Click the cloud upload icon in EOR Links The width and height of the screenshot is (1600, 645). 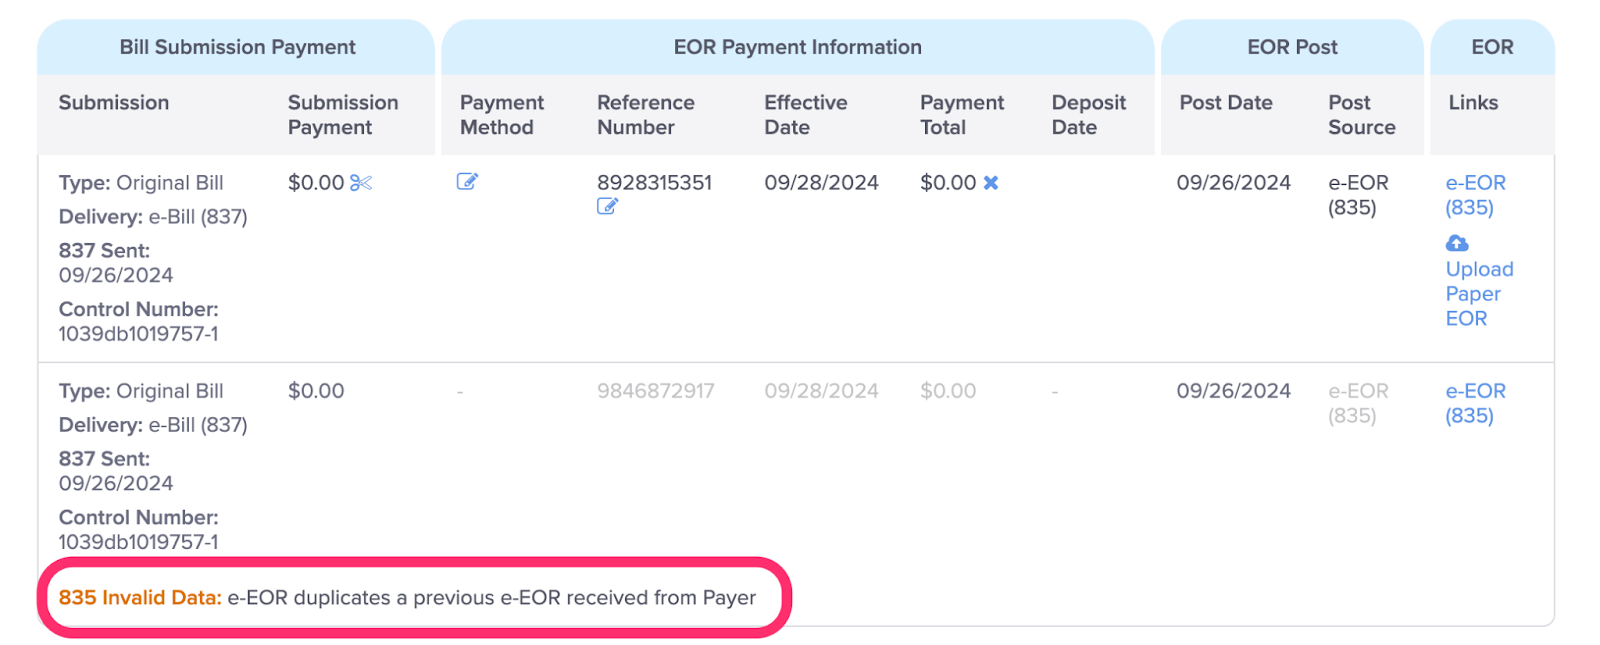[x=1457, y=243]
